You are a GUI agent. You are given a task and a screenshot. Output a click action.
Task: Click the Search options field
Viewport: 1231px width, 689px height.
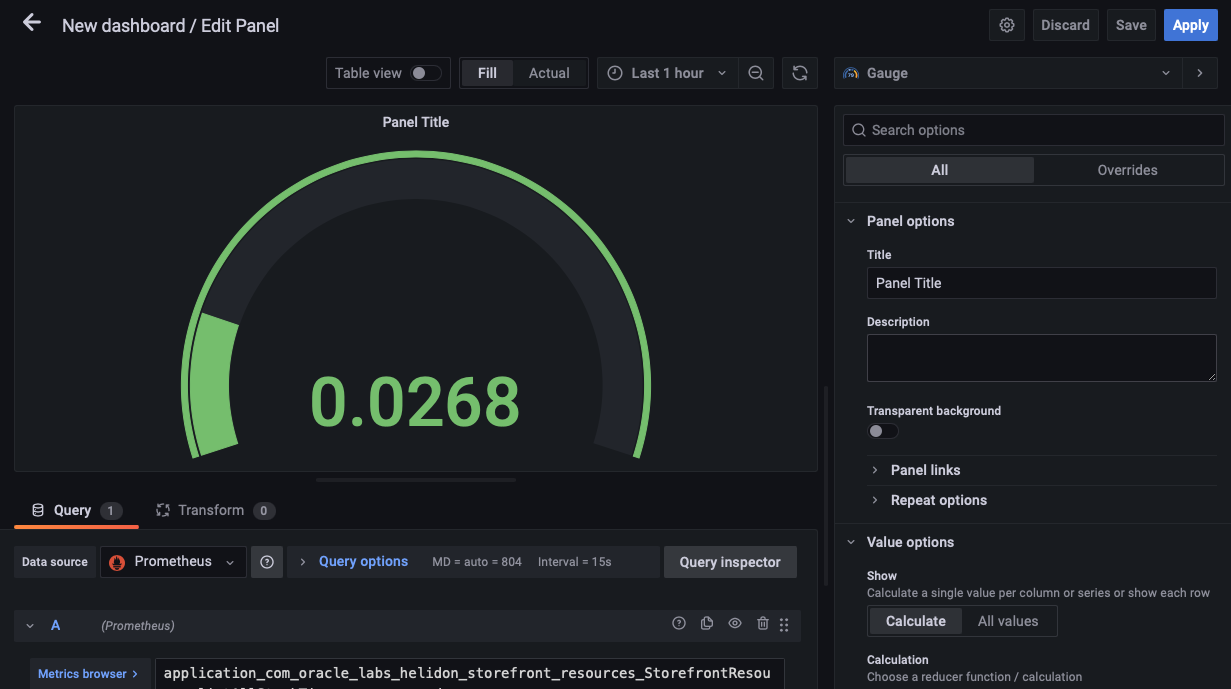(1034, 130)
